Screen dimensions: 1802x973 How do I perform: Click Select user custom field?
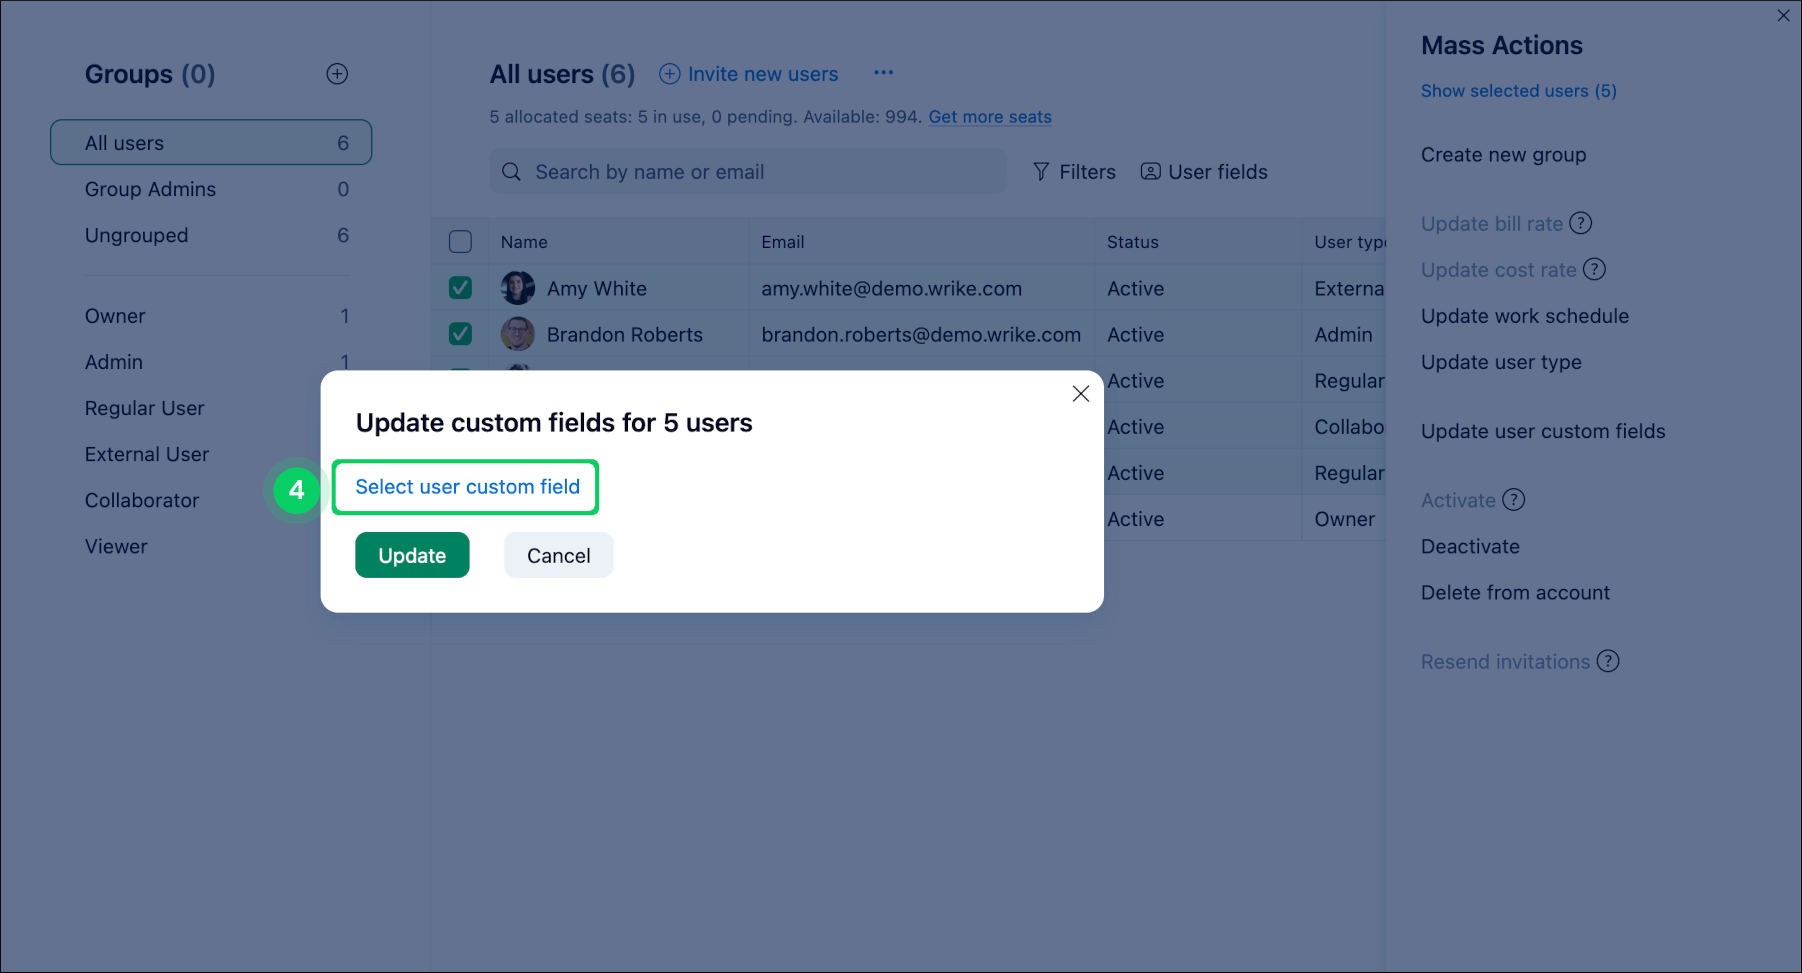tap(466, 486)
